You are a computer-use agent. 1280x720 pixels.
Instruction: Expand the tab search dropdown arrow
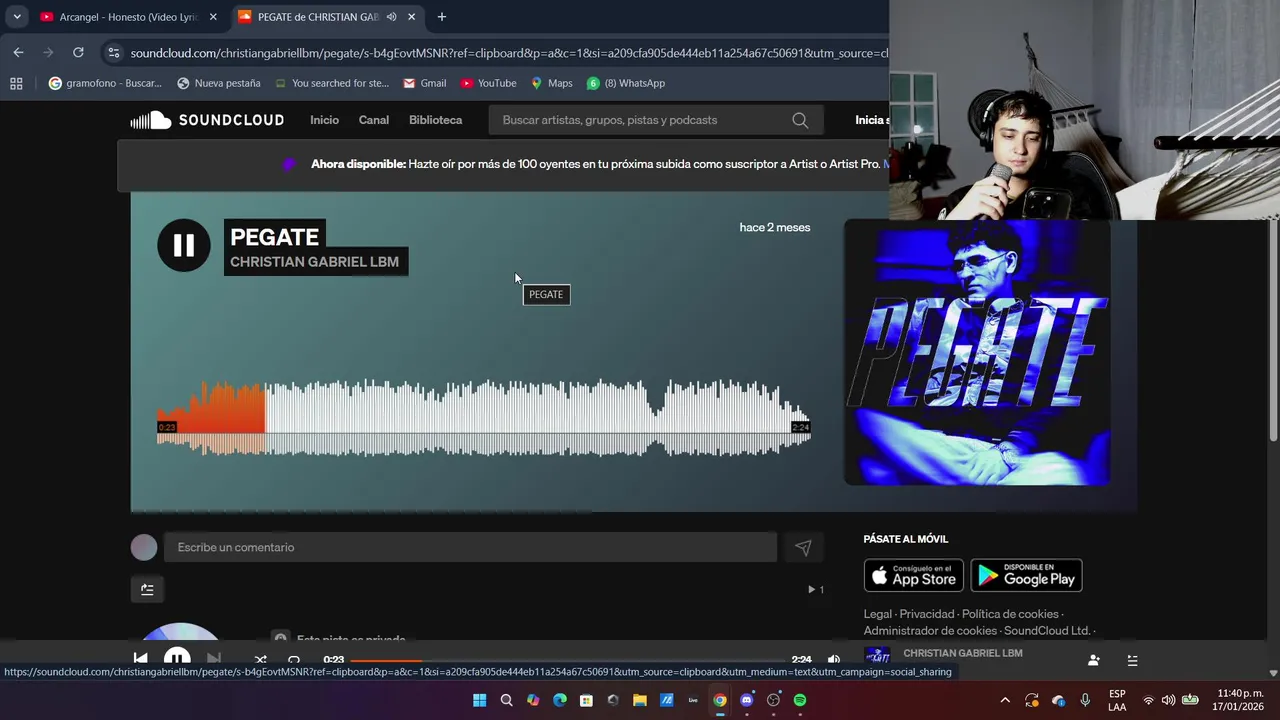click(17, 17)
